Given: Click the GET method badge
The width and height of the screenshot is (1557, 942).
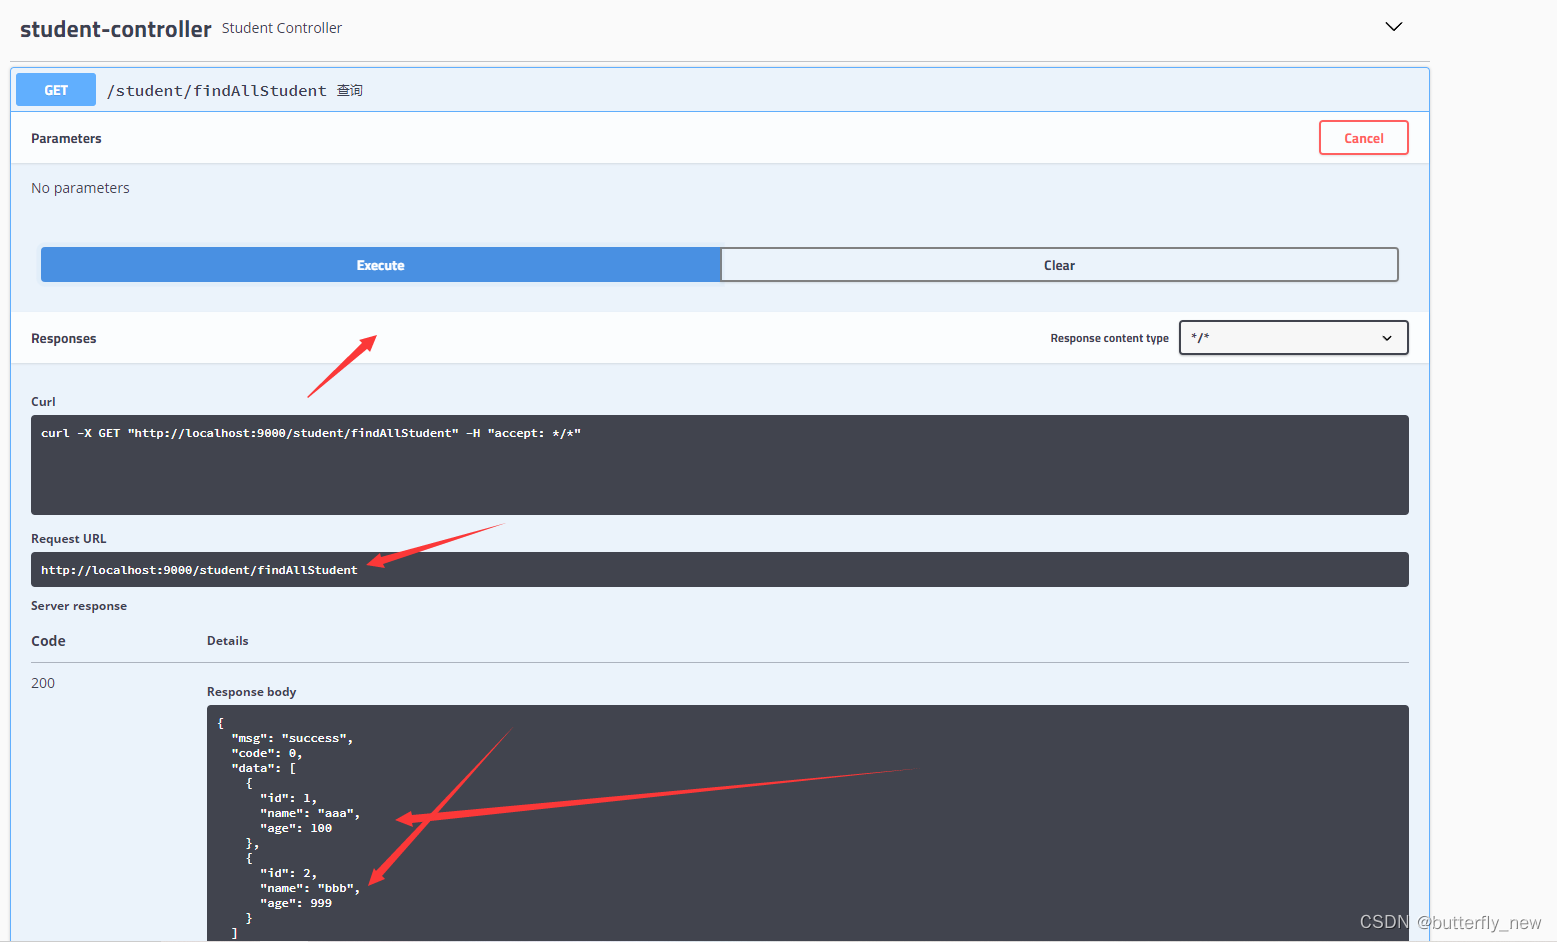Looking at the screenshot, I should coord(56,90).
